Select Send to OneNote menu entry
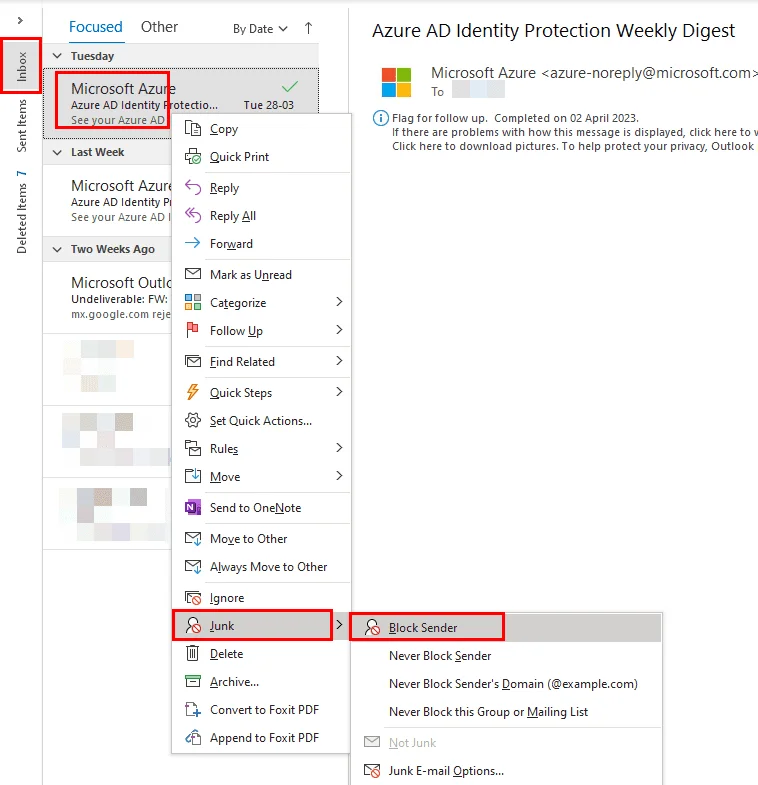This screenshot has width=758, height=785. tap(261, 508)
